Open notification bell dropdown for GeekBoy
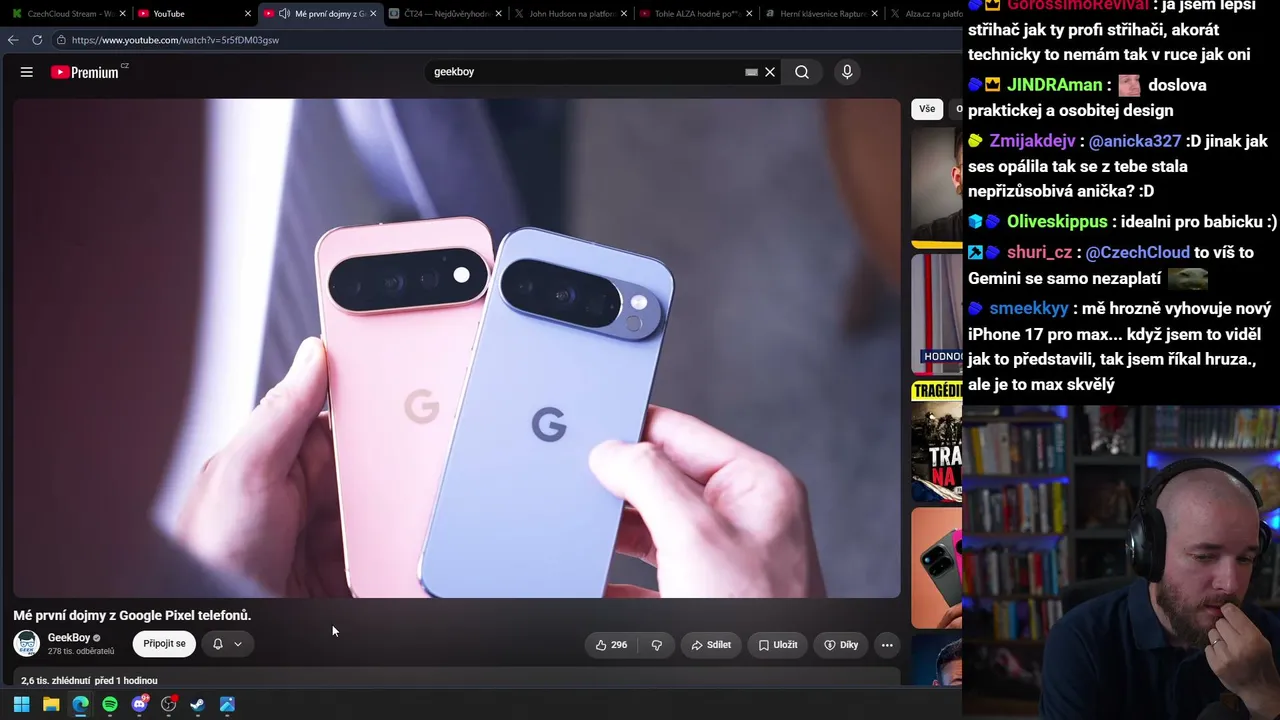The image size is (1280, 720). (228, 644)
